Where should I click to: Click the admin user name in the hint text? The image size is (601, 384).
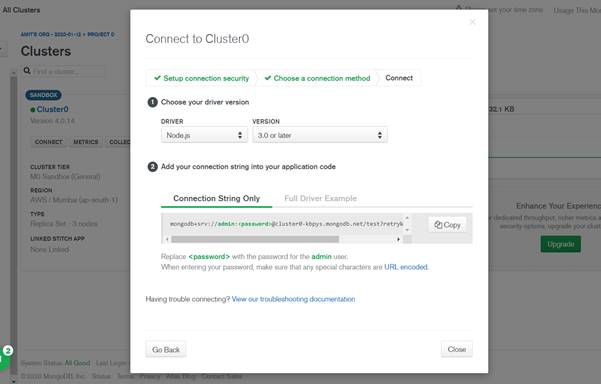tap(321, 256)
